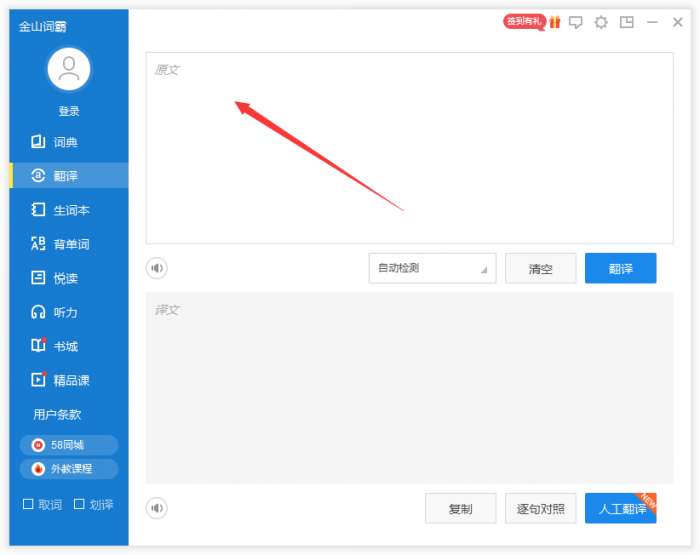This screenshot has height=555, width=700.
Task: Open the 悦读 reading section
Action: (69, 278)
